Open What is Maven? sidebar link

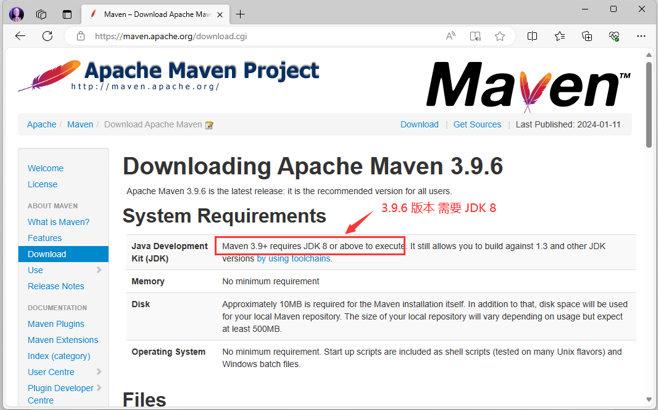click(x=58, y=222)
